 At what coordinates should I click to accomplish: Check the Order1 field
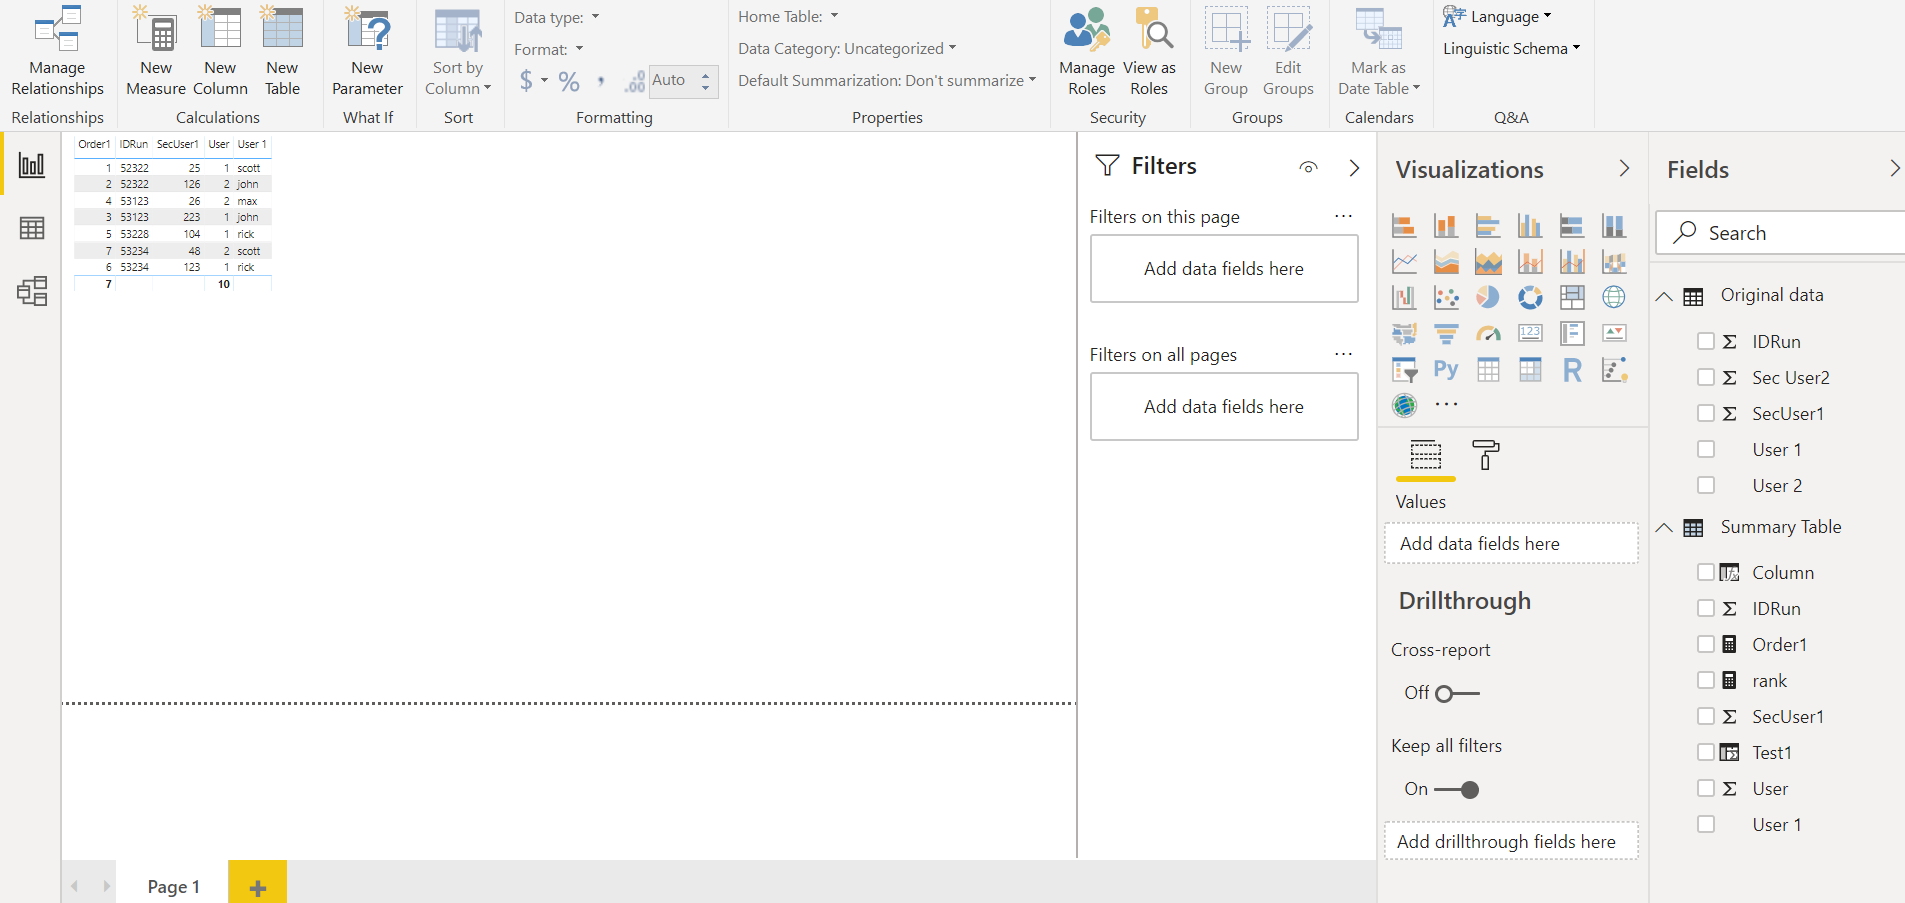[1706, 644]
